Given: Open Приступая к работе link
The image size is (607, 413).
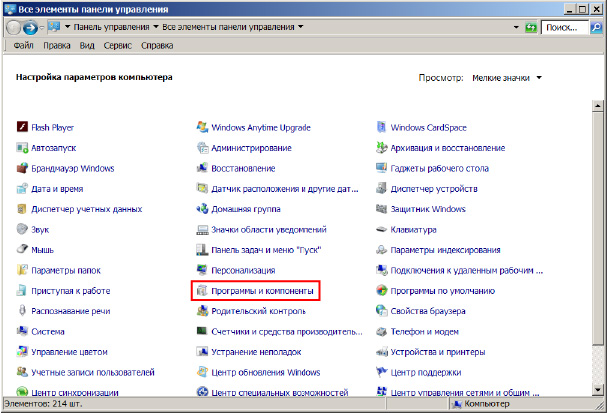Looking at the screenshot, I should pyautogui.click(x=71, y=291).
